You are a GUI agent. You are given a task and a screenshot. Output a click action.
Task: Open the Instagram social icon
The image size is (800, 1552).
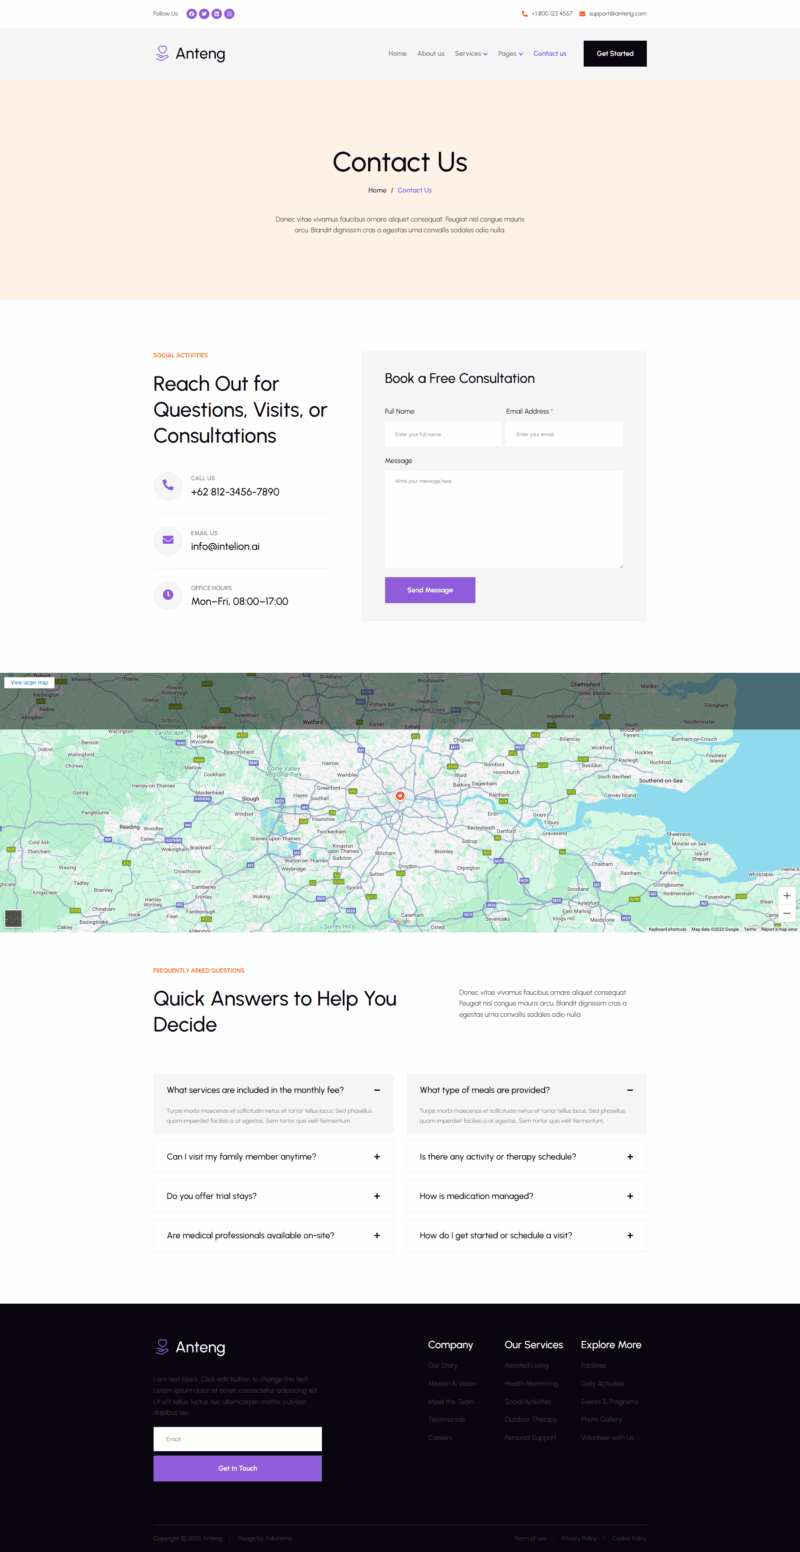229,14
